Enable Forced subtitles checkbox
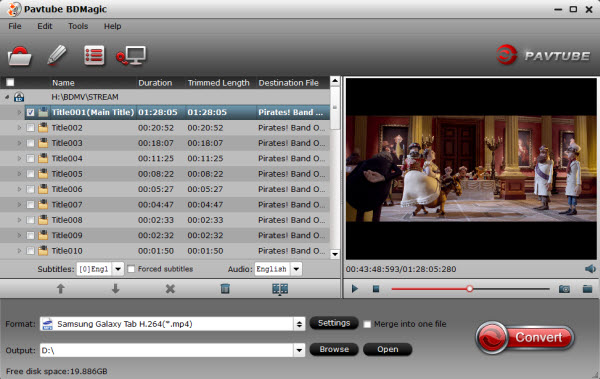 pos(131,269)
